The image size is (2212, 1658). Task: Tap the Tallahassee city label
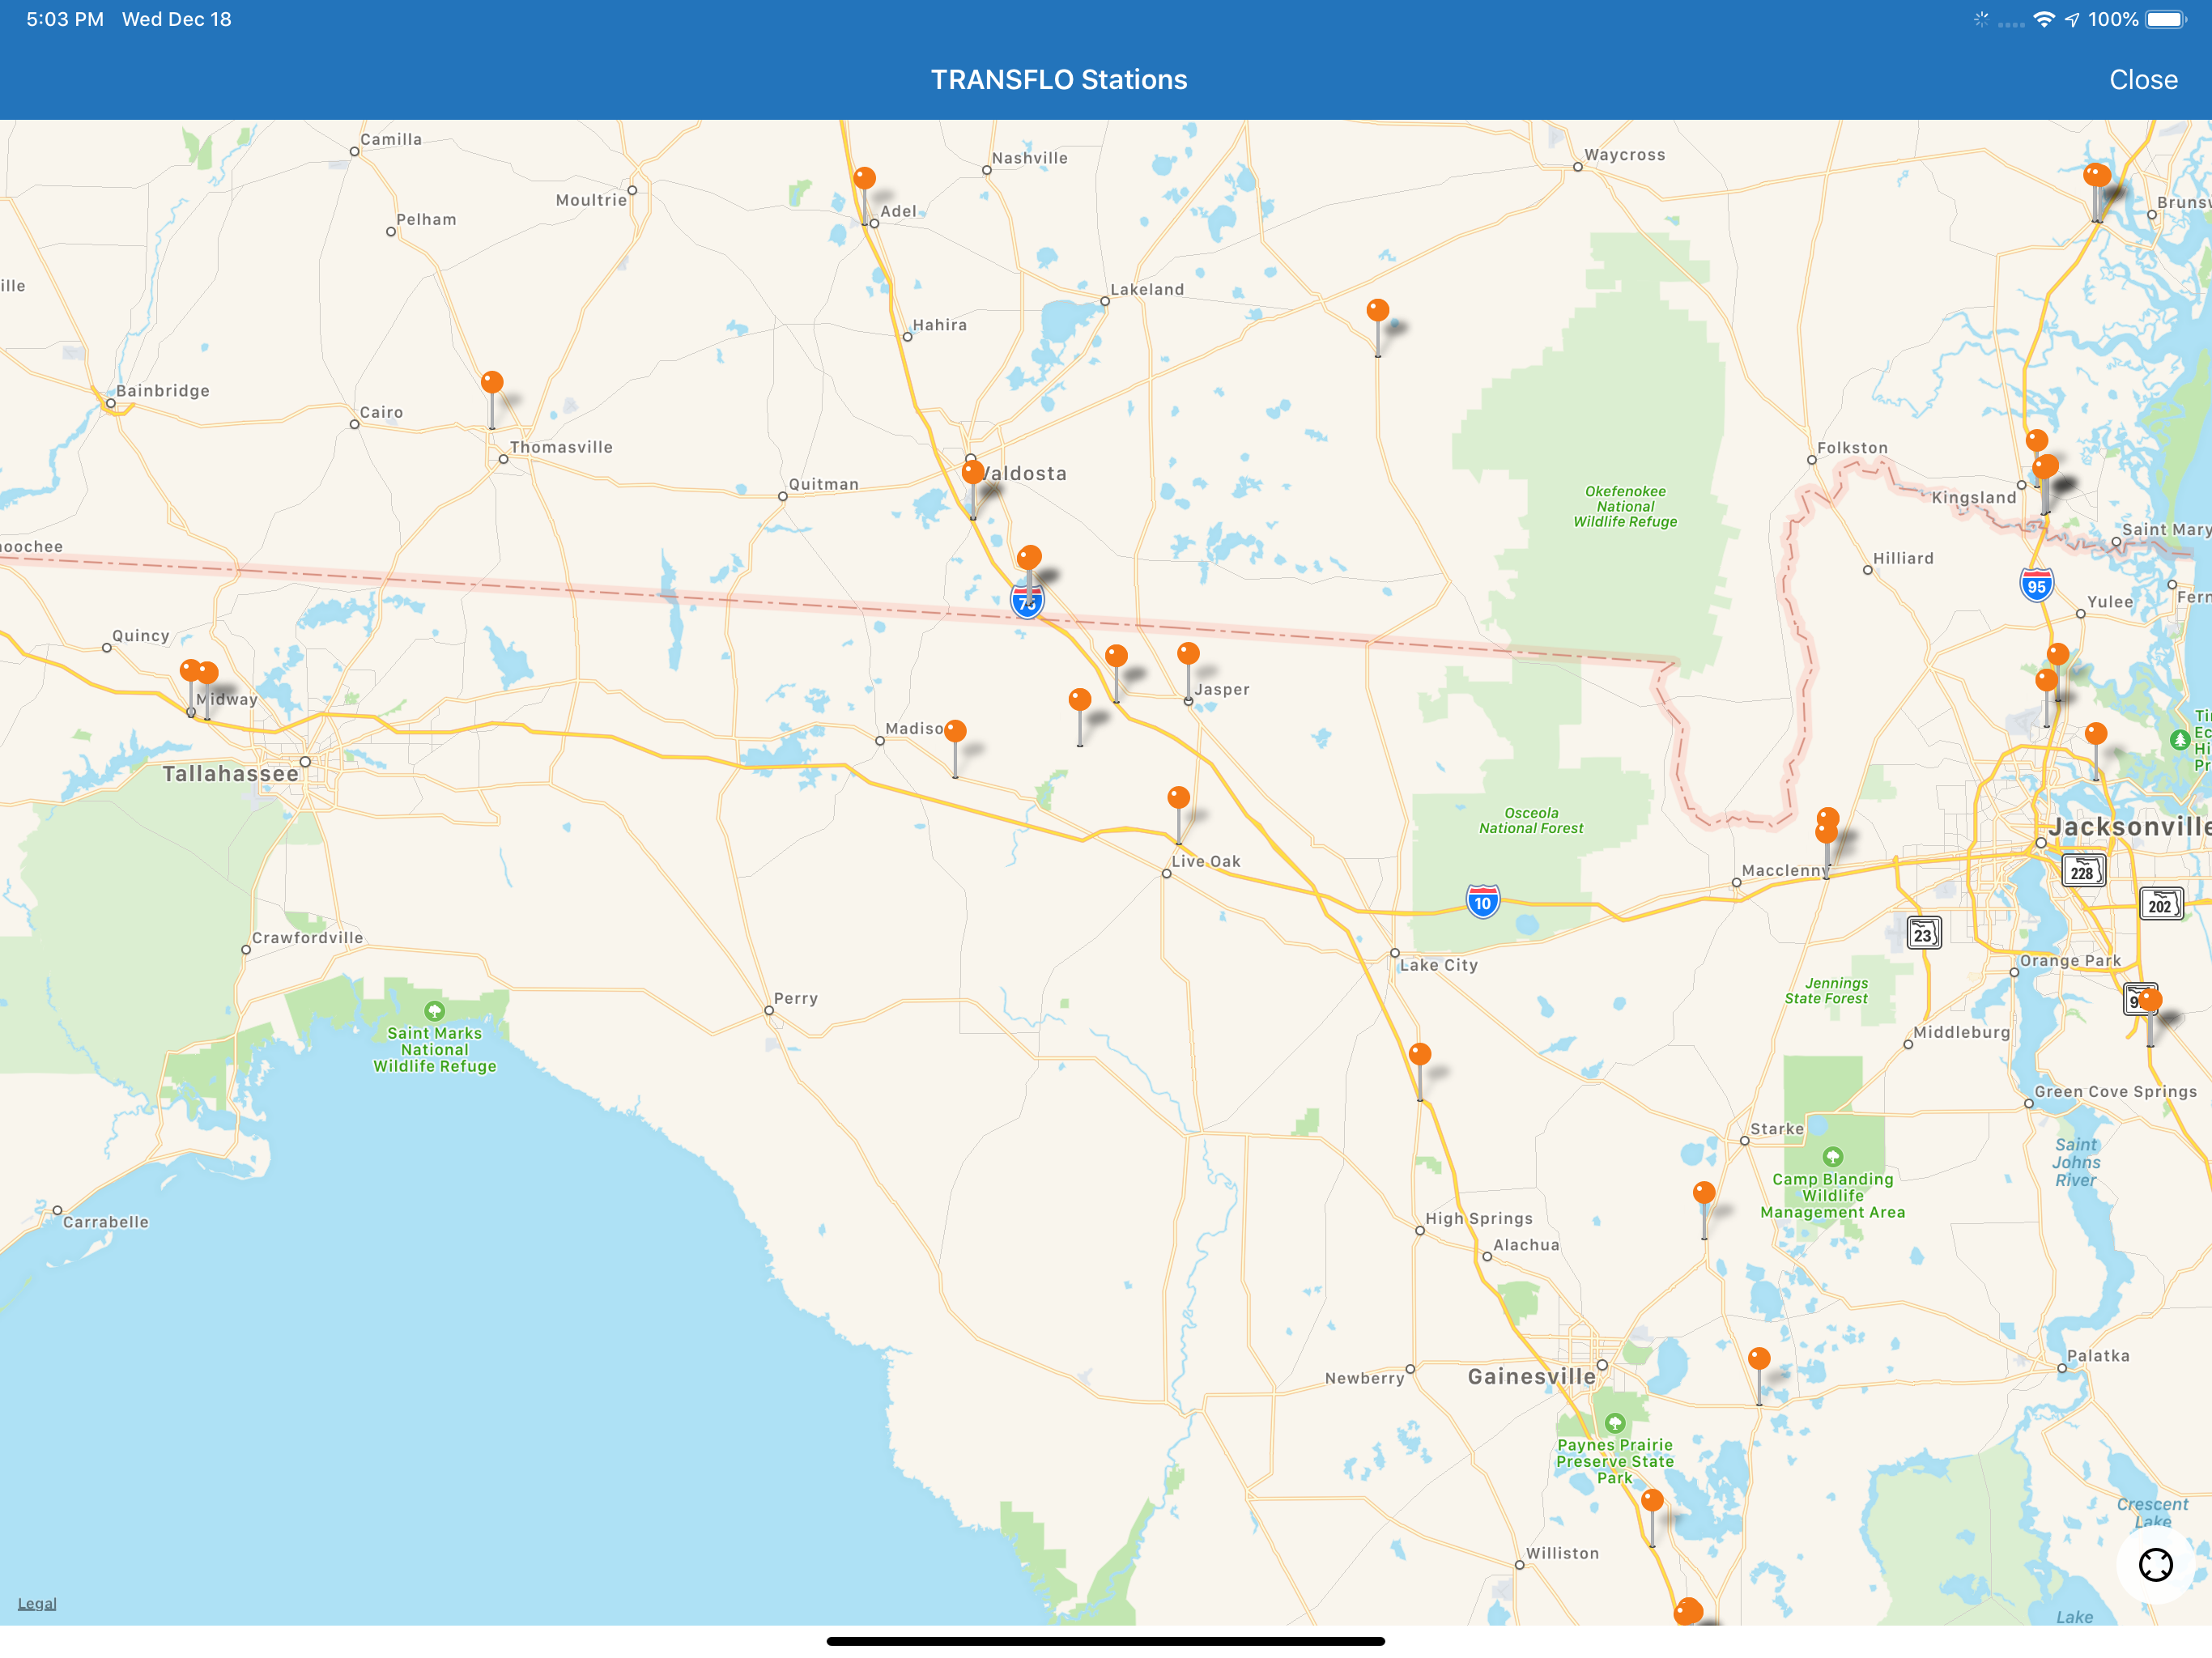tap(231, 774)
